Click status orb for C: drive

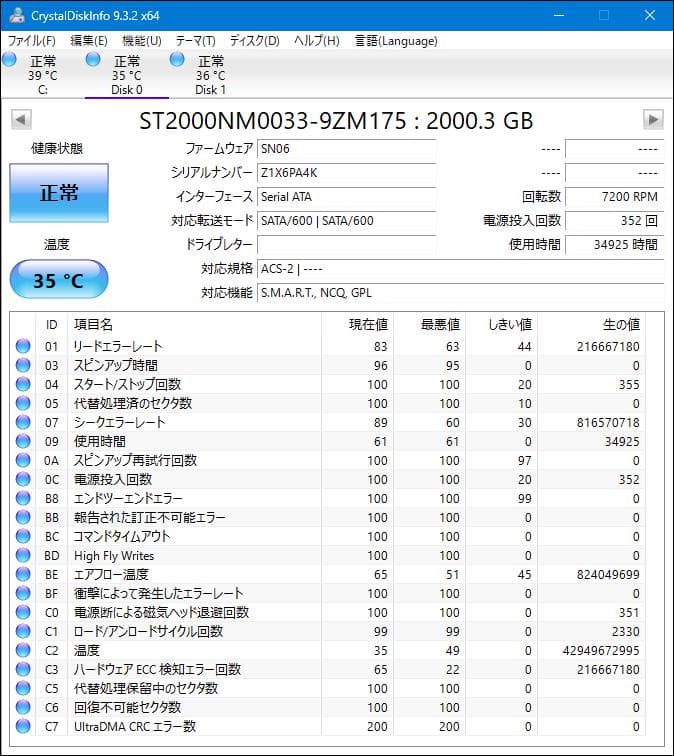tap(9, 60)
